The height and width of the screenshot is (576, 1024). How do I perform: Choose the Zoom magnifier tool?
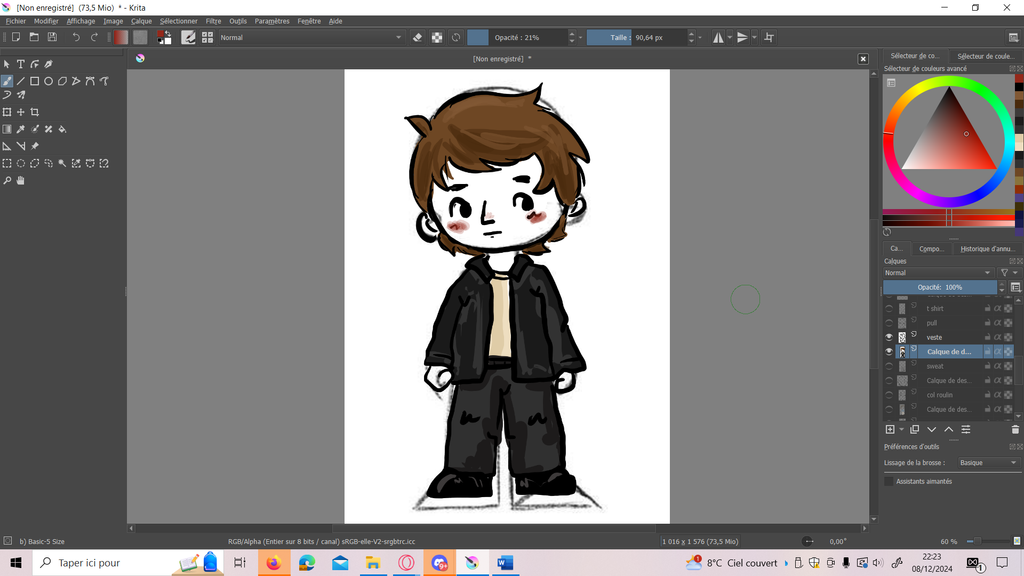coord(7,181)
